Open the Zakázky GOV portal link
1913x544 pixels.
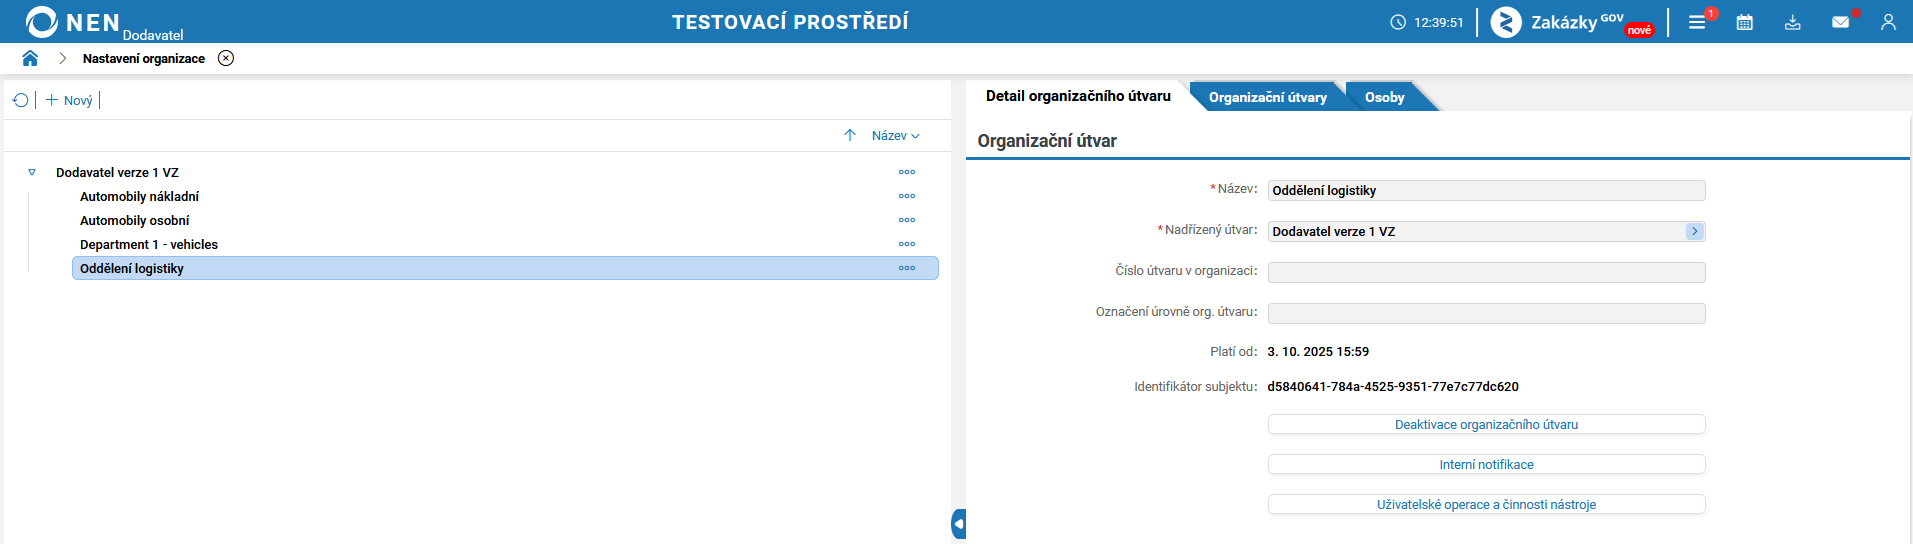[x=1572, y=22]
